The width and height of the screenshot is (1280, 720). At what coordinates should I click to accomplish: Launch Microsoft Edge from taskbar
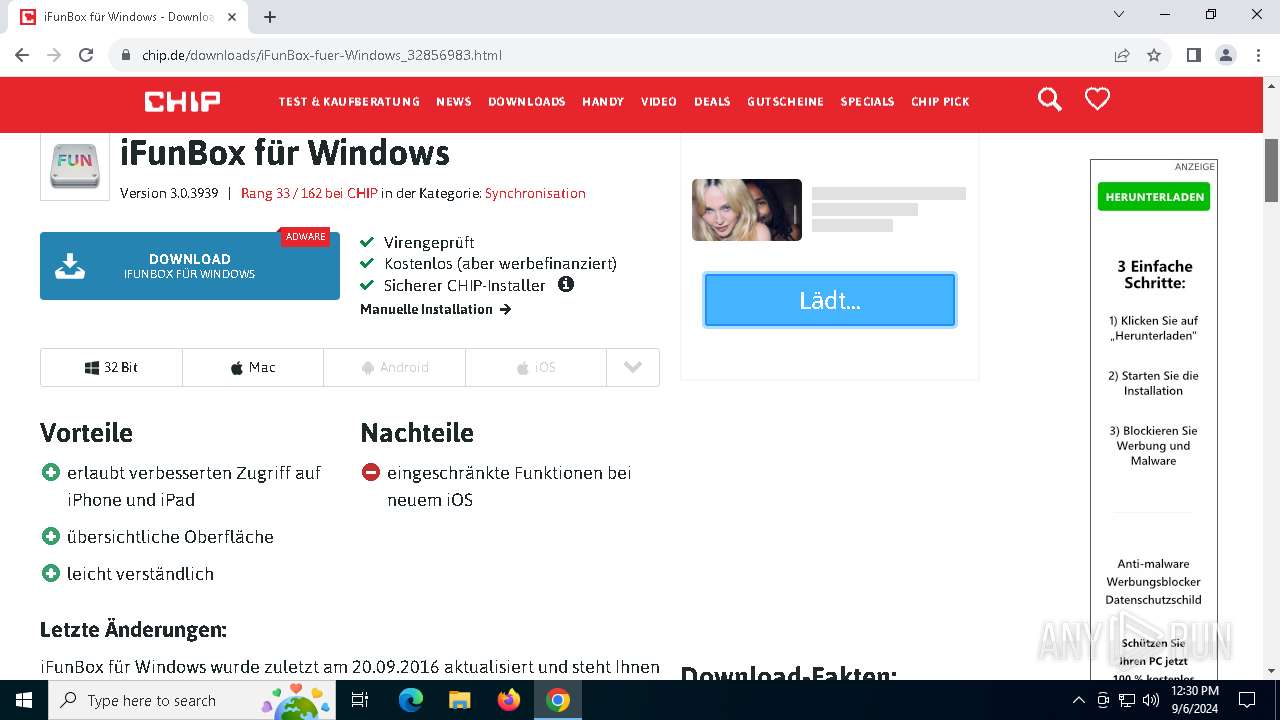point(411,700)
